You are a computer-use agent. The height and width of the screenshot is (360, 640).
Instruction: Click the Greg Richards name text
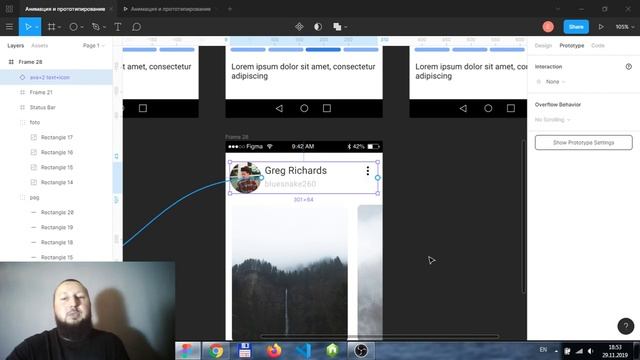click(x=296, y=171)
